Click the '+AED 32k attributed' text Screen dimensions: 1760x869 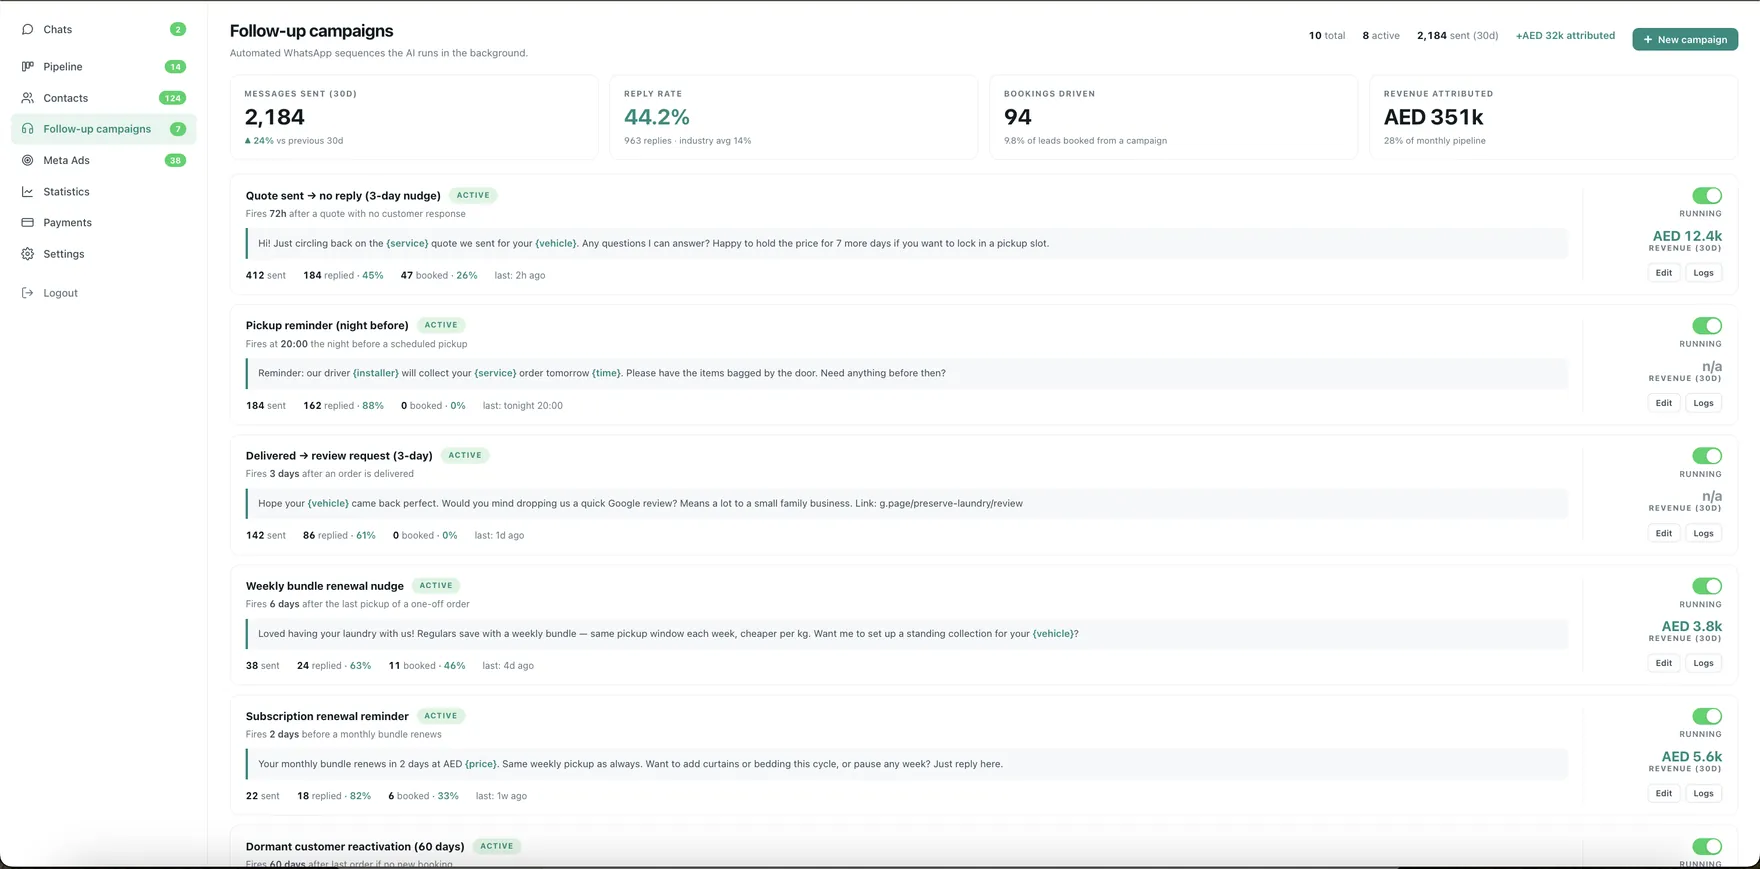[x=1565, y=35]
